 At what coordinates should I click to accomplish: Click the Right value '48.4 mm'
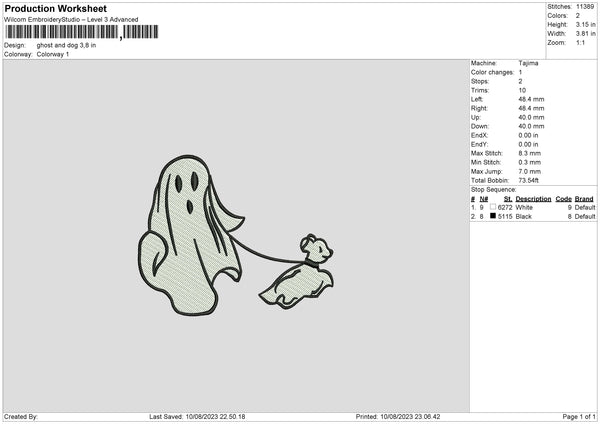point(531,108)
